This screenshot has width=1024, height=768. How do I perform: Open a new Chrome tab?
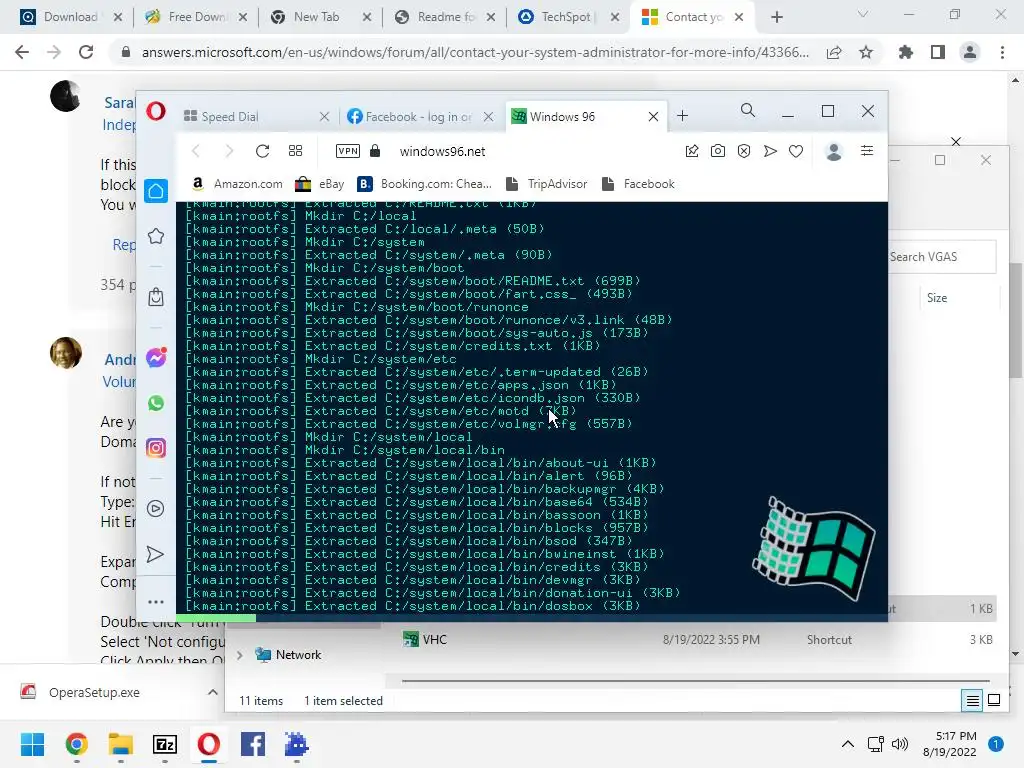[x=776, y=17]
